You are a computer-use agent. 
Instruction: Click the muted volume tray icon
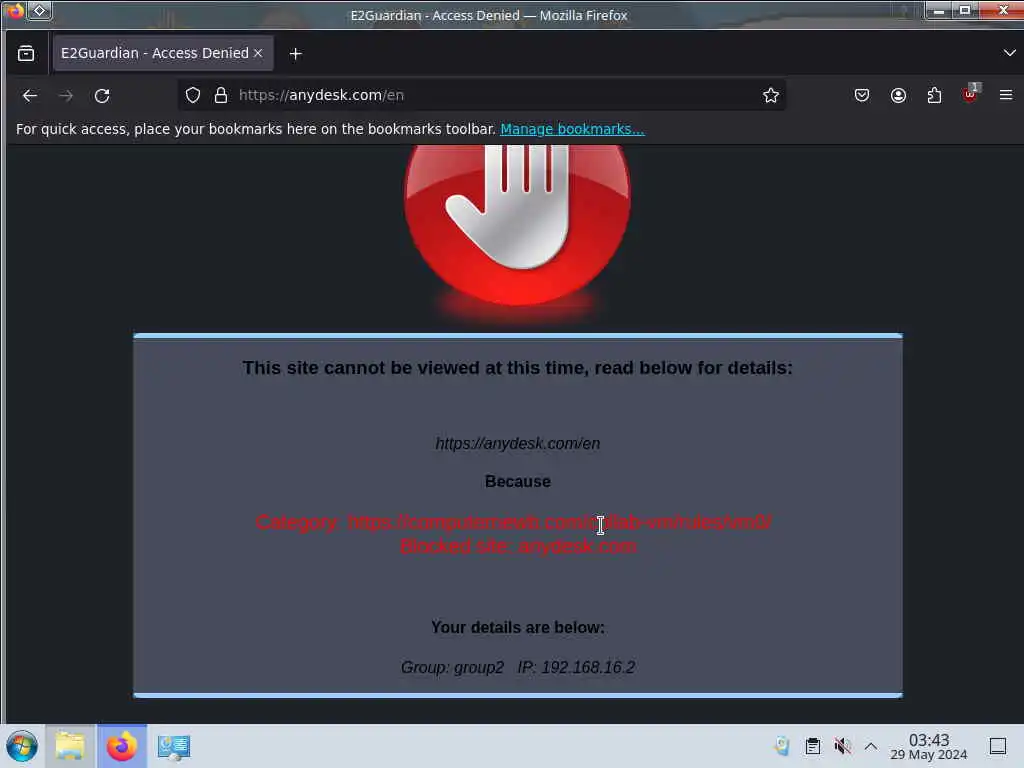(842, 746)
